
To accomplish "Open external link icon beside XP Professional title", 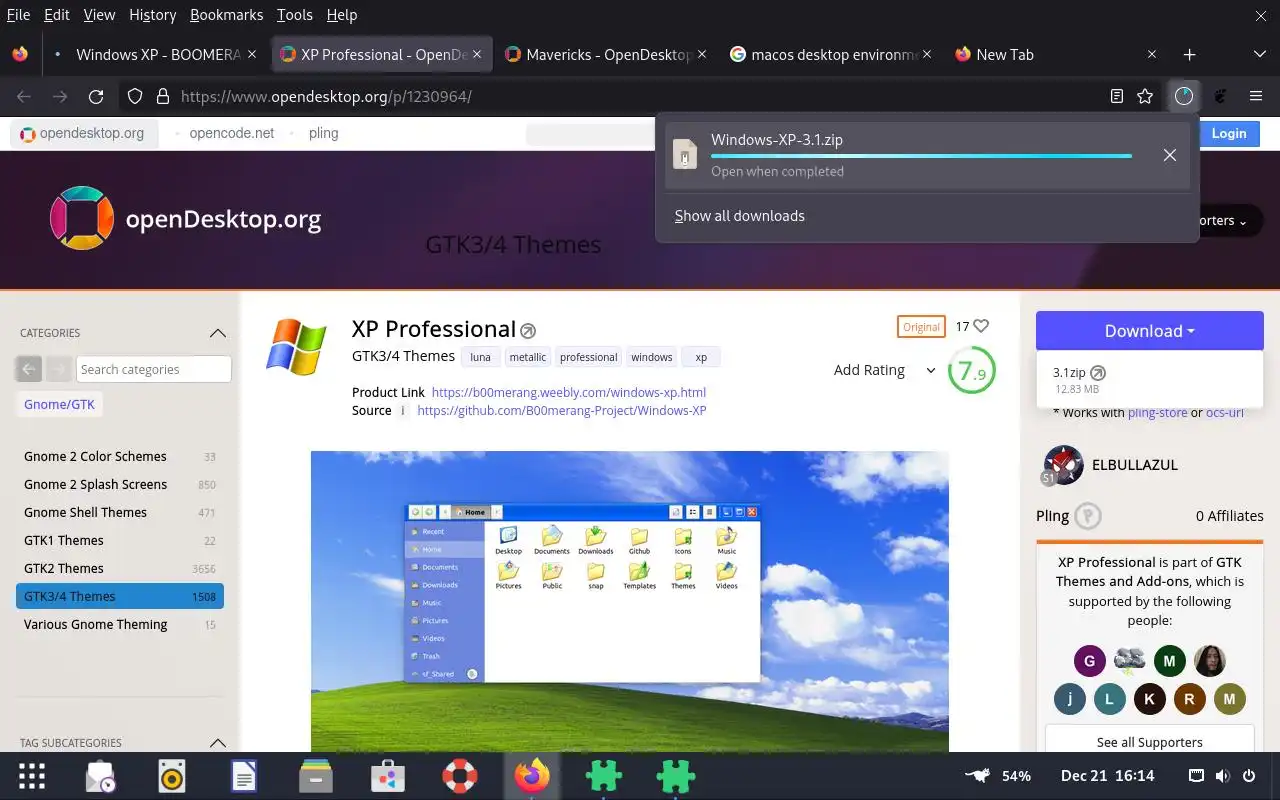I will pos(528,331).
